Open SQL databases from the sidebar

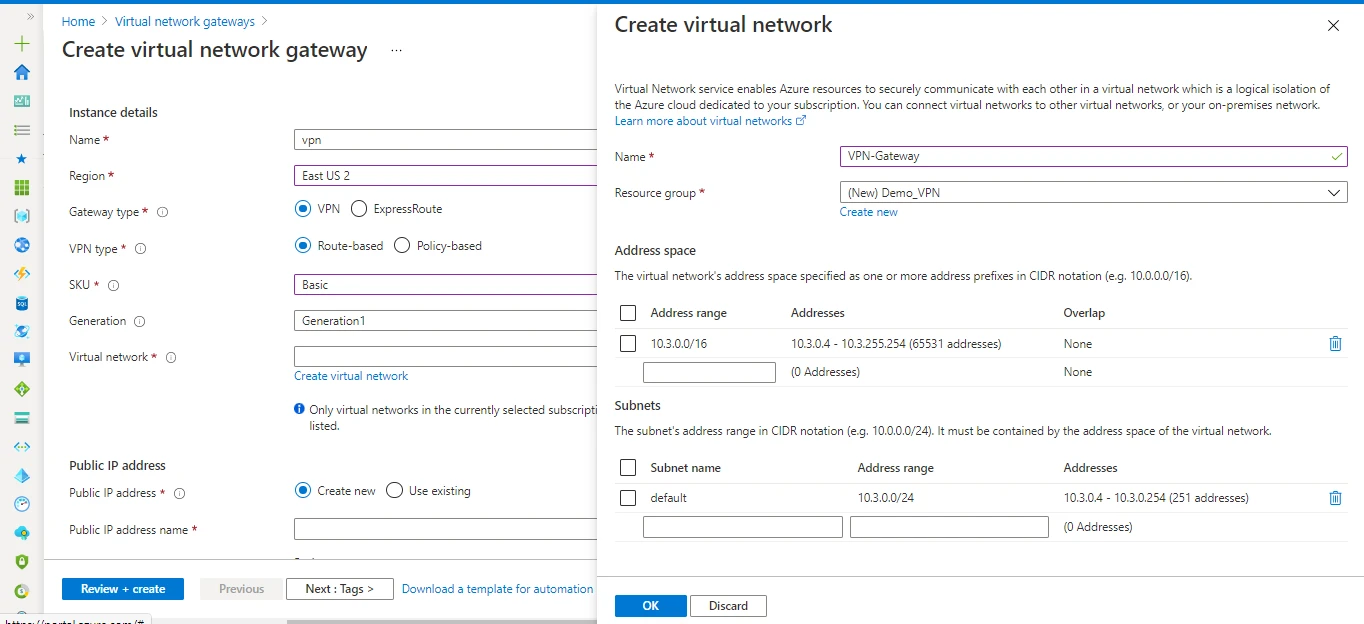pyautogui.click(x=22, y=303)
